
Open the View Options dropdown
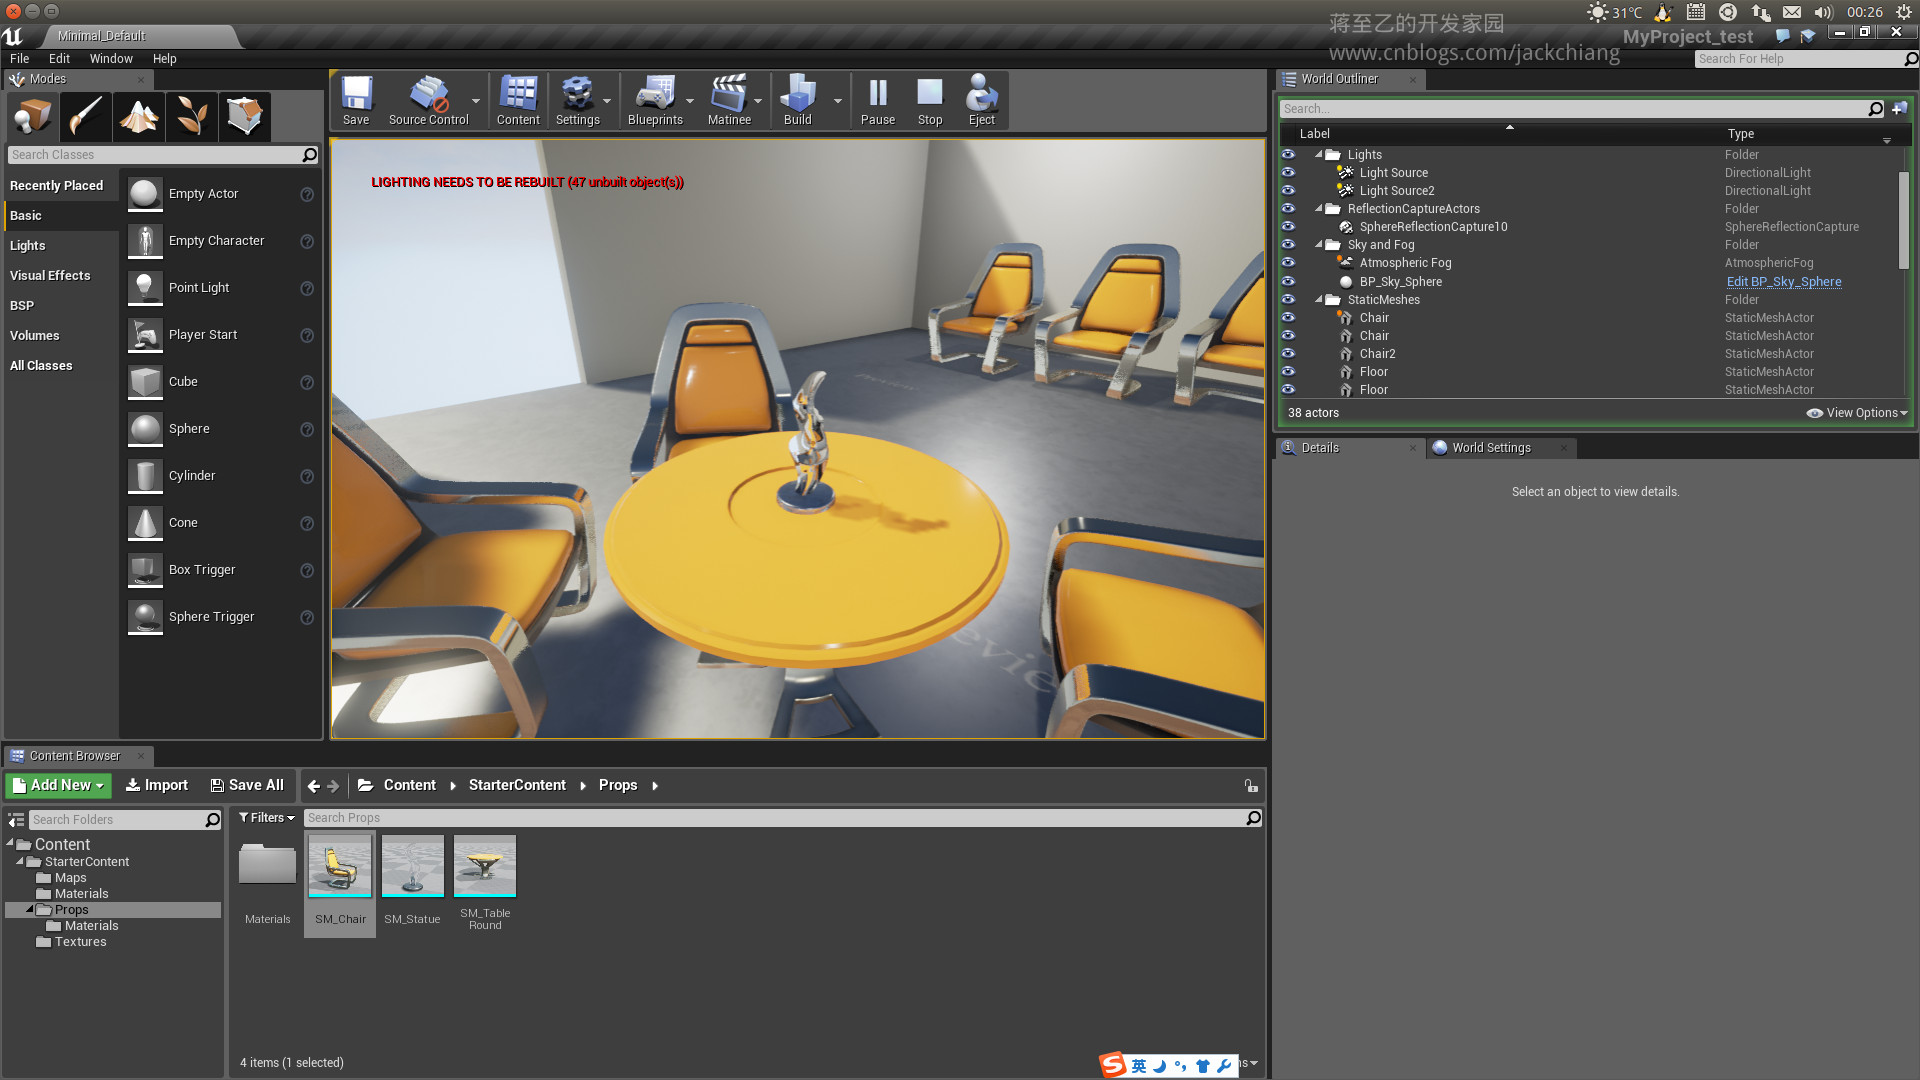(x=1858, y=413)
